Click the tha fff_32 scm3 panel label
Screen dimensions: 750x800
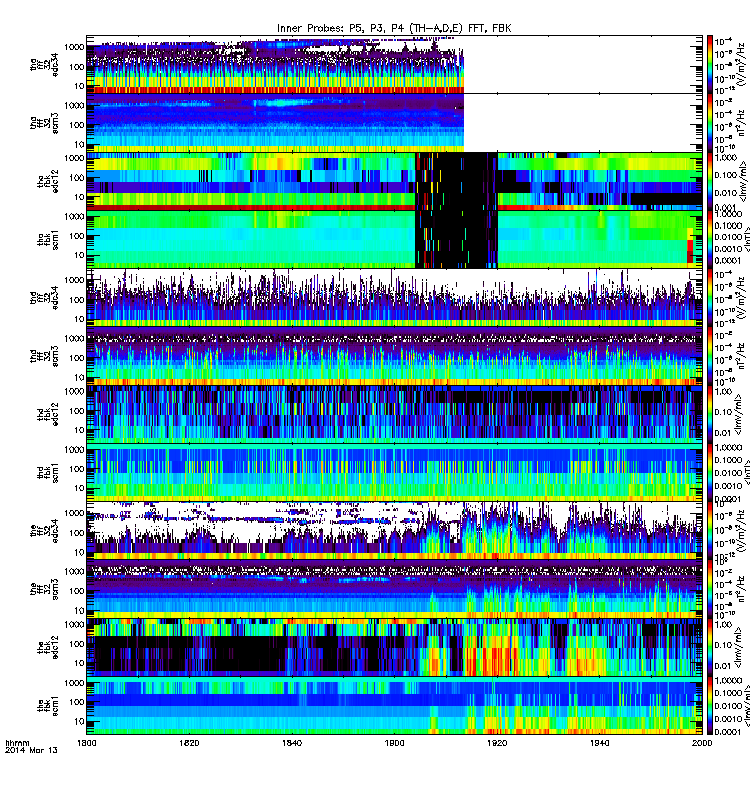pos(44,123)
